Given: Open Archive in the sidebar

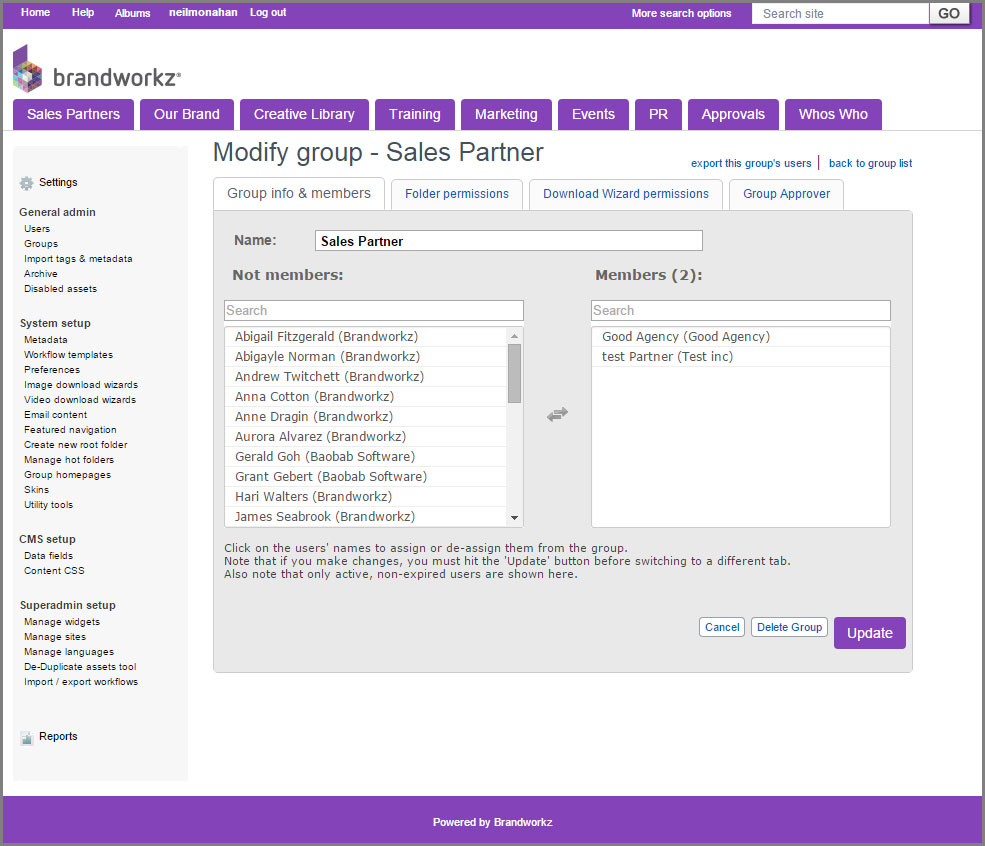Looking at the screenshot, I should coord(41,274).
